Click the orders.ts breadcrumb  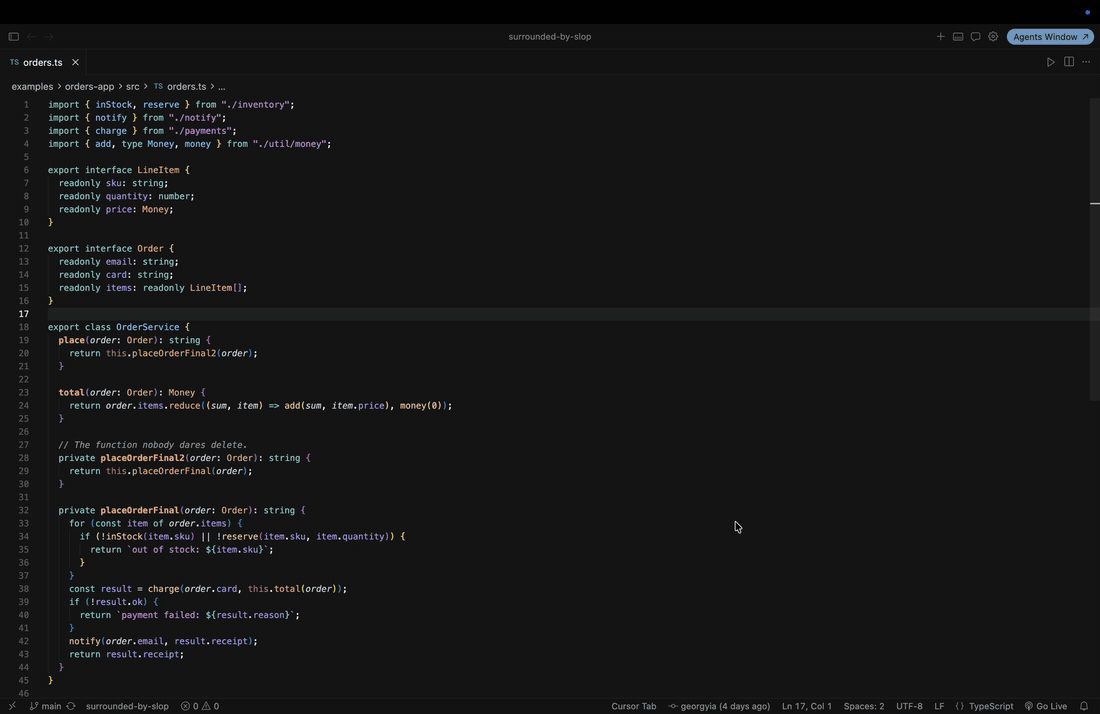pyautogui.click(x=180, y=86)
